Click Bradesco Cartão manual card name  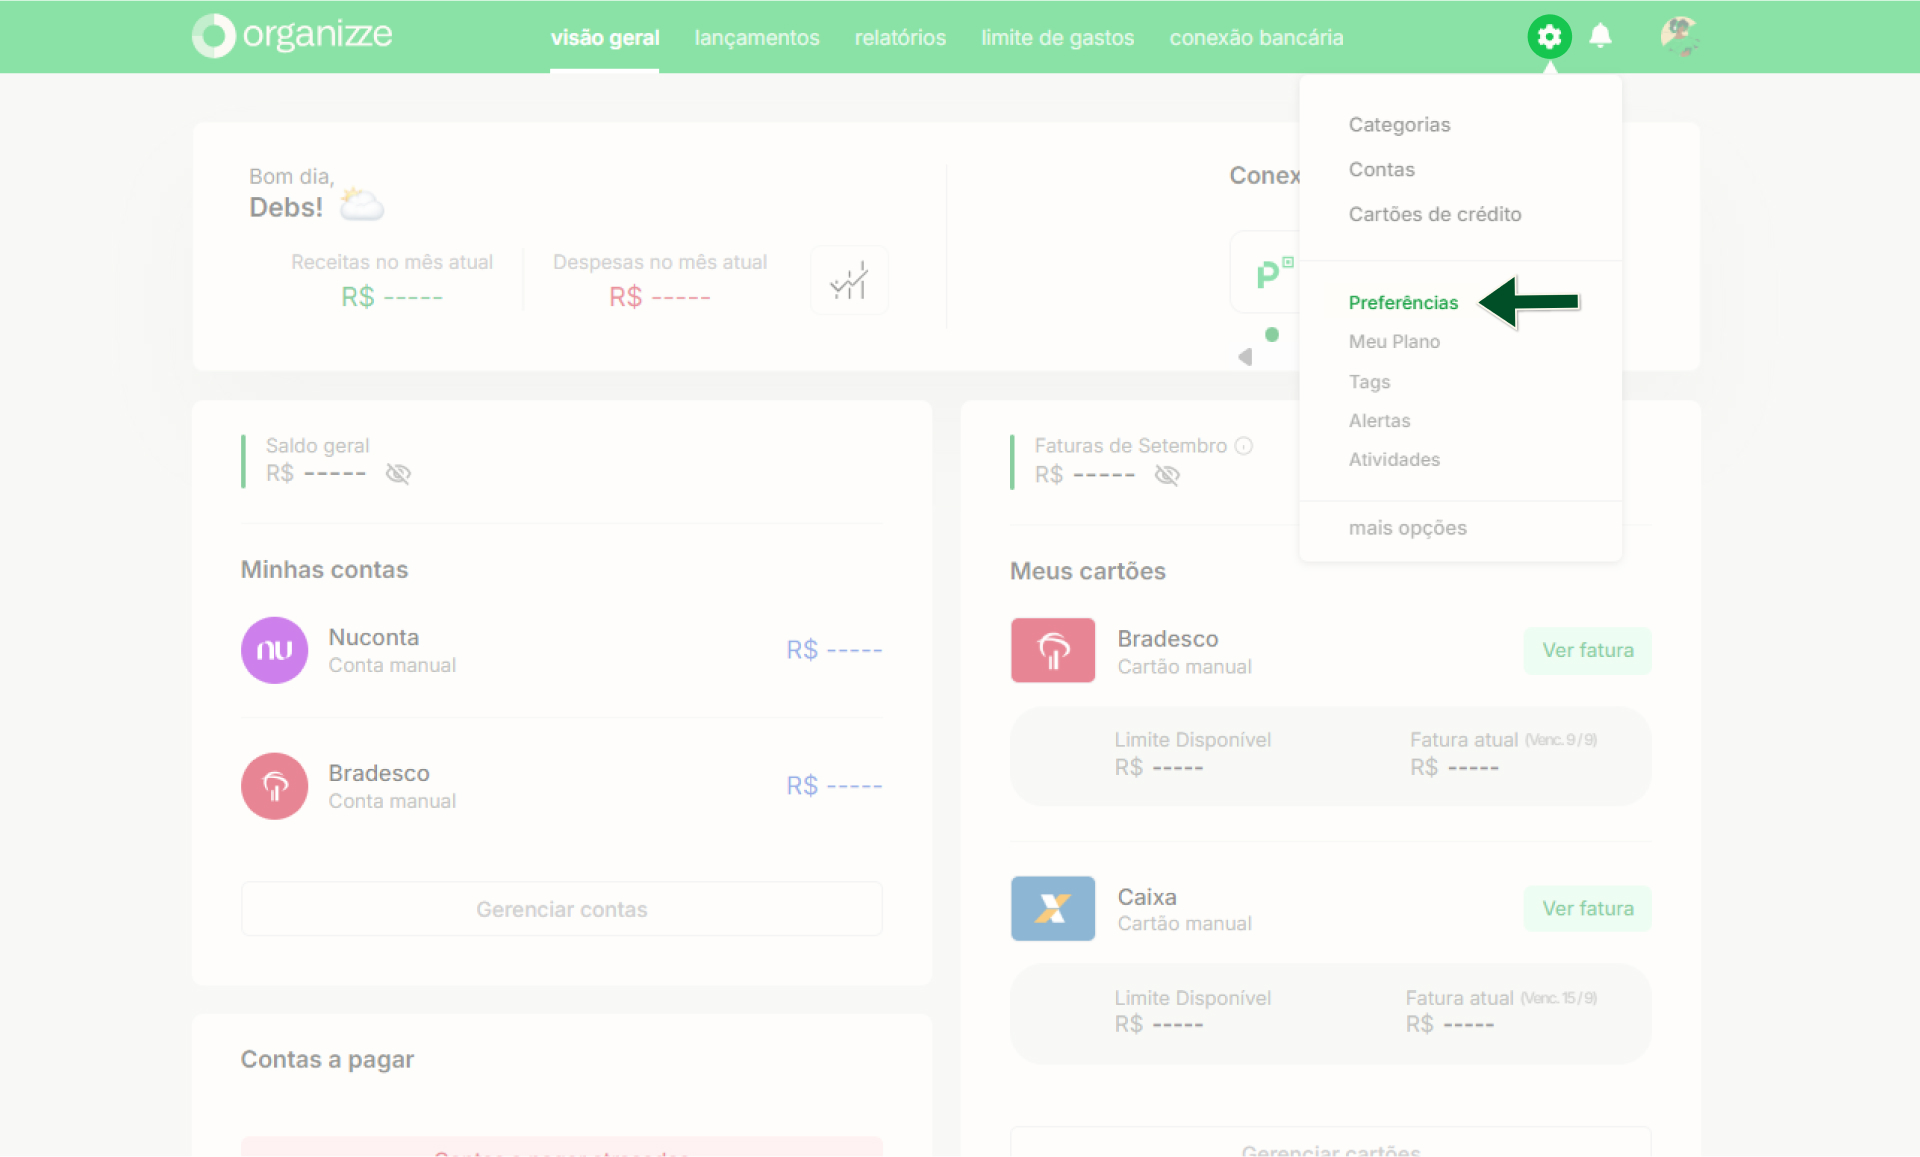pos(1167,639)
